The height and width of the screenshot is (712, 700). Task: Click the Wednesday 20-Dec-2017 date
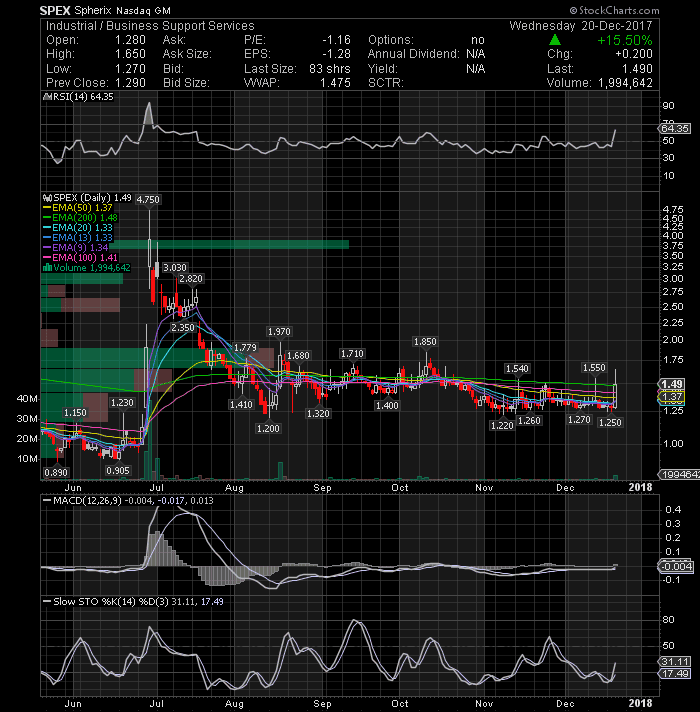point(581,26)
